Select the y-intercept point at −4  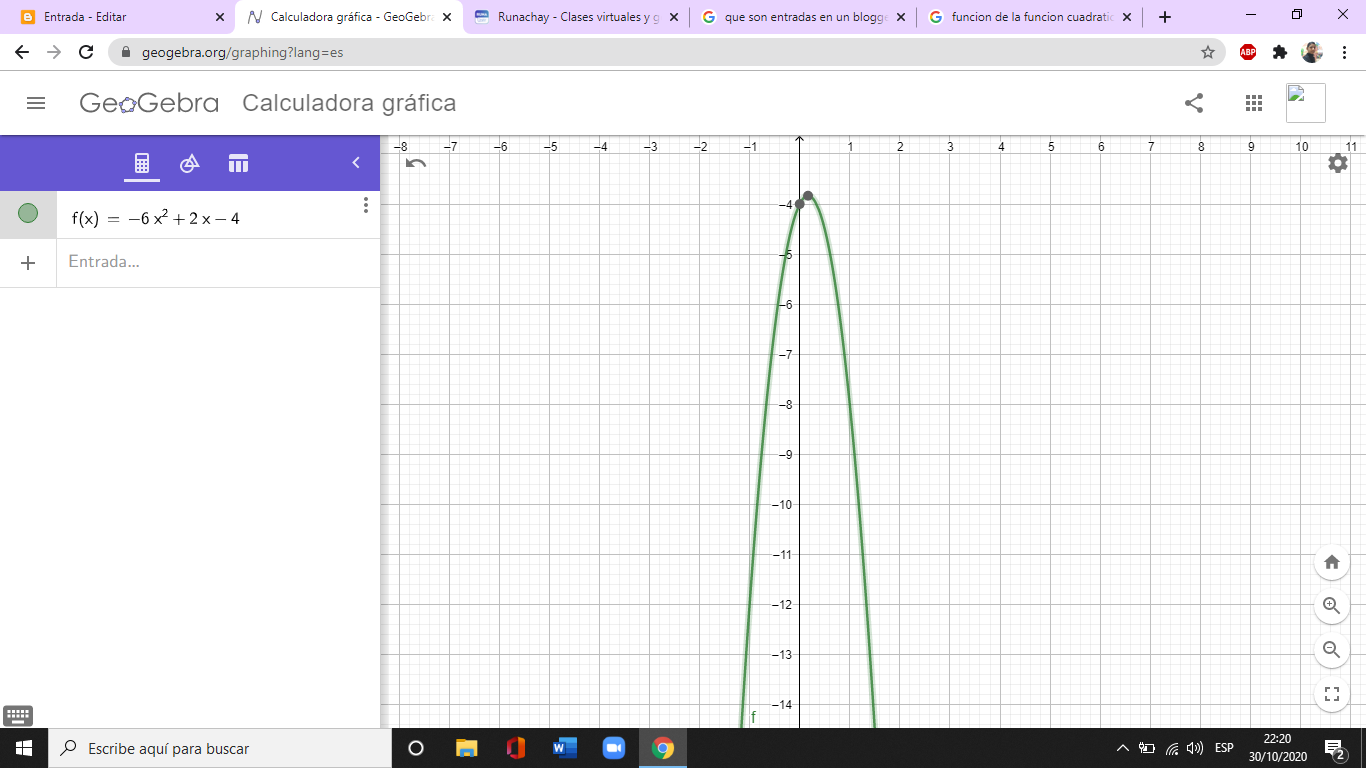click(x=800, y=204)
